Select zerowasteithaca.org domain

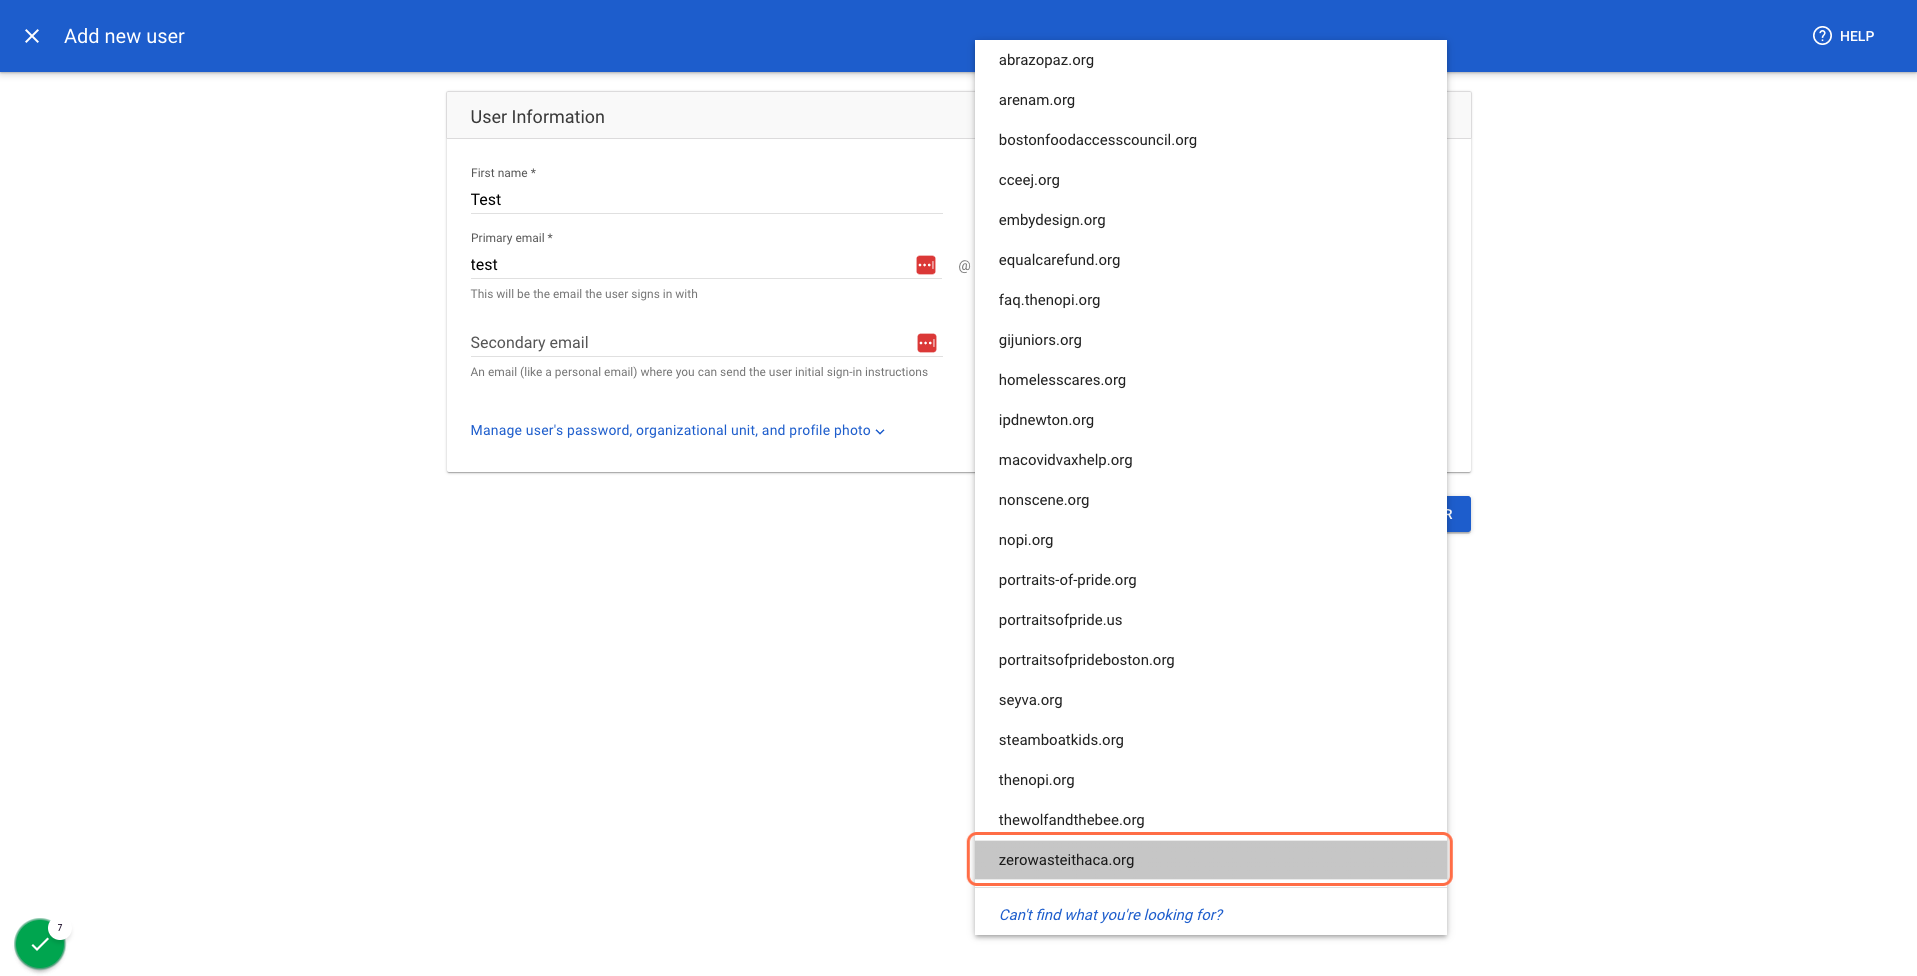click(1210, 860)
